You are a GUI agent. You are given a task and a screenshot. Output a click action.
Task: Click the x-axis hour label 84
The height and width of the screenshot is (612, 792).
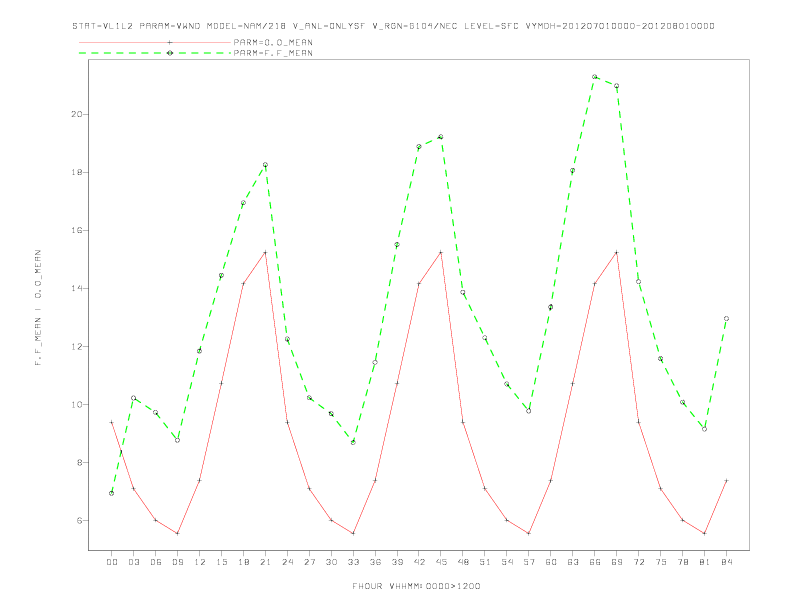click(x=726, y=562)
